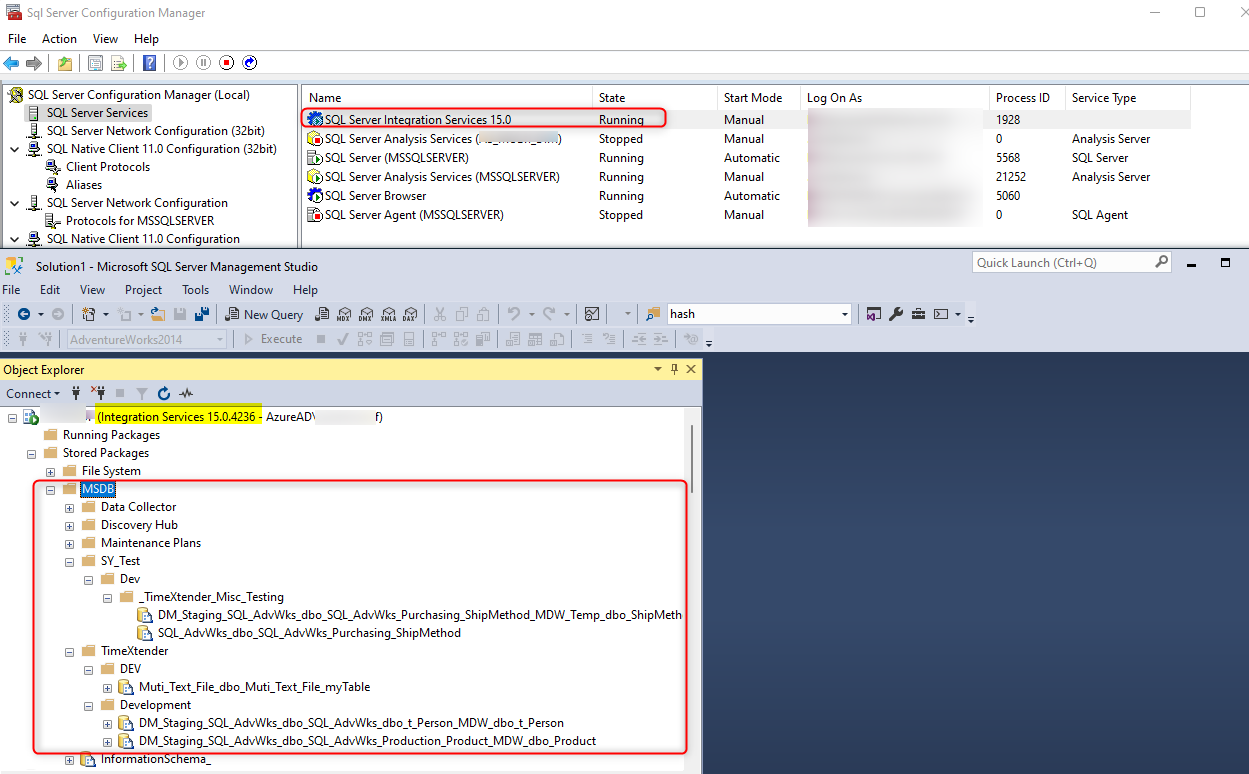
Task: Open the Connect dropdown in Object Explorer
Action: [33, 393]
